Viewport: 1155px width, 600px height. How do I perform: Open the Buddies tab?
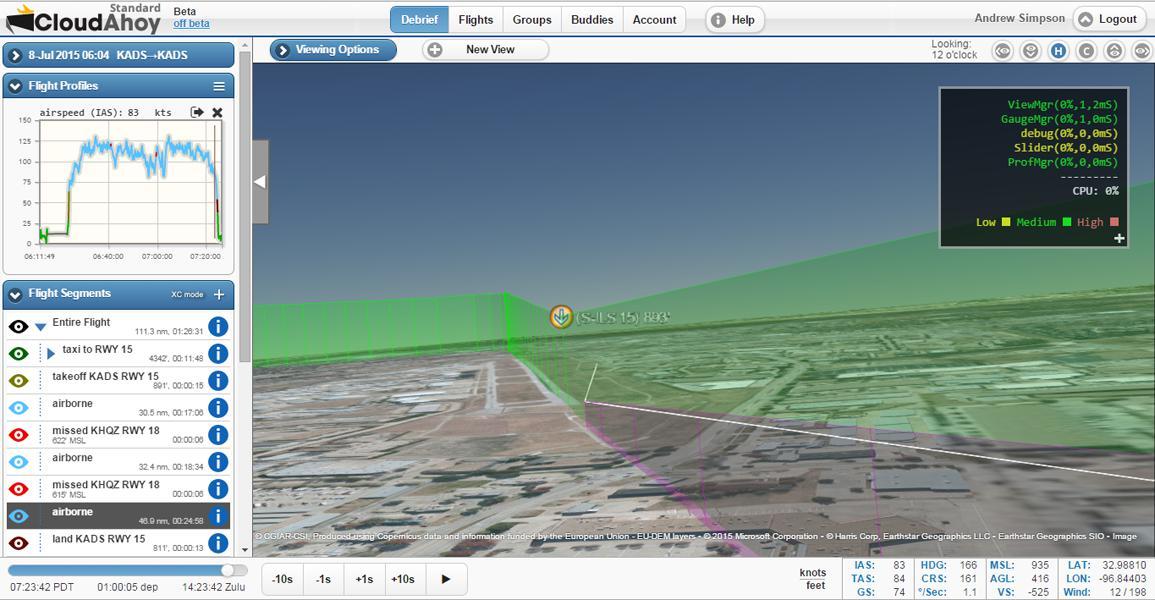pos(592,20)
